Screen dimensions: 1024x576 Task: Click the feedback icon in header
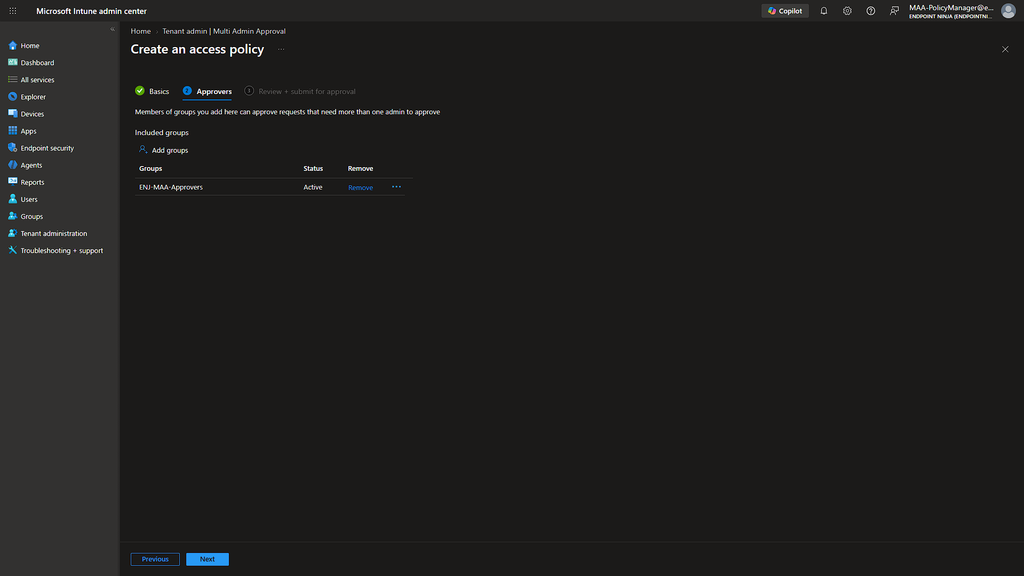point(894,11)
